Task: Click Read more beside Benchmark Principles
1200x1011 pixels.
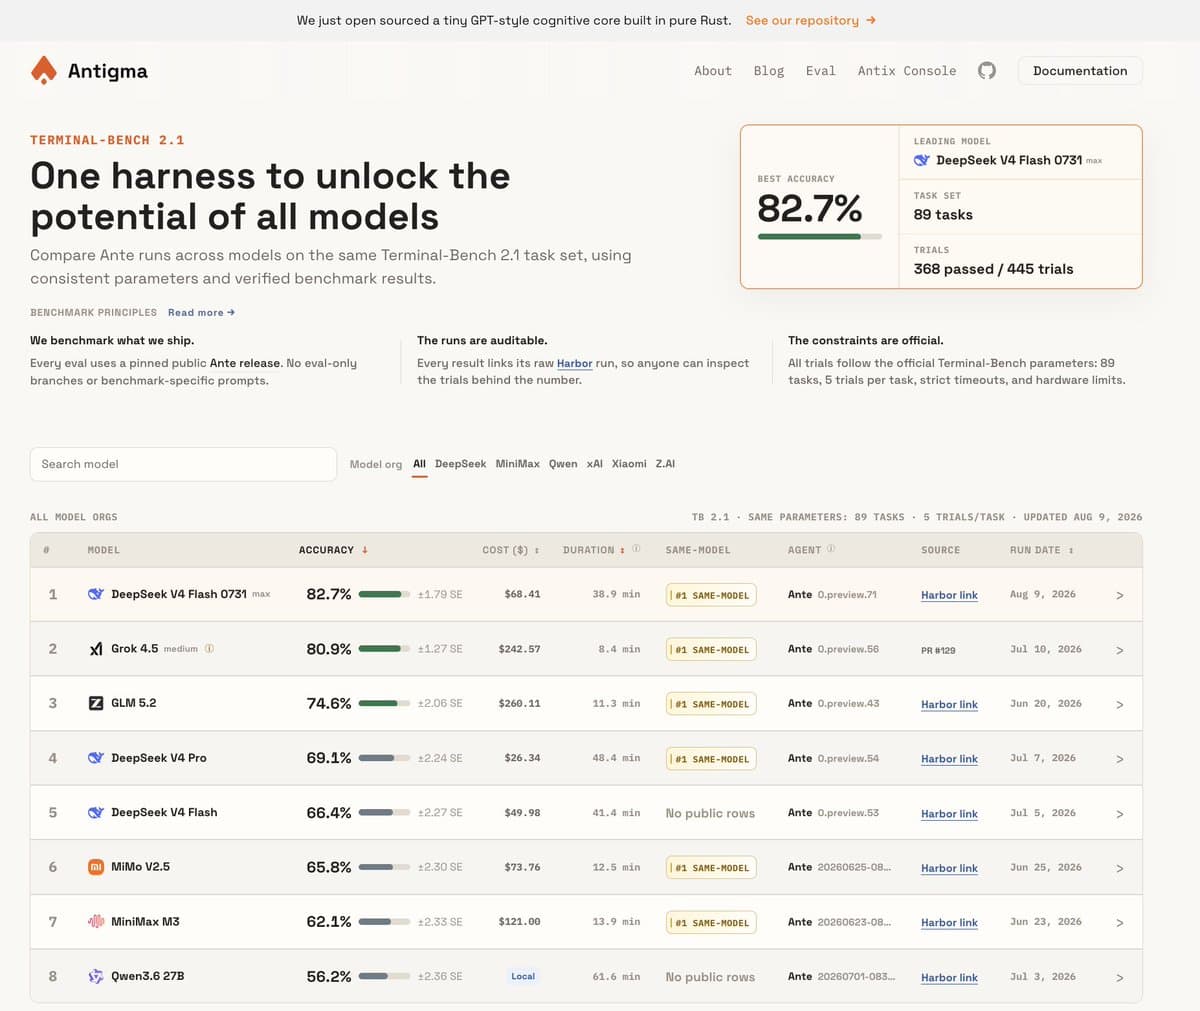Action: 201,312
